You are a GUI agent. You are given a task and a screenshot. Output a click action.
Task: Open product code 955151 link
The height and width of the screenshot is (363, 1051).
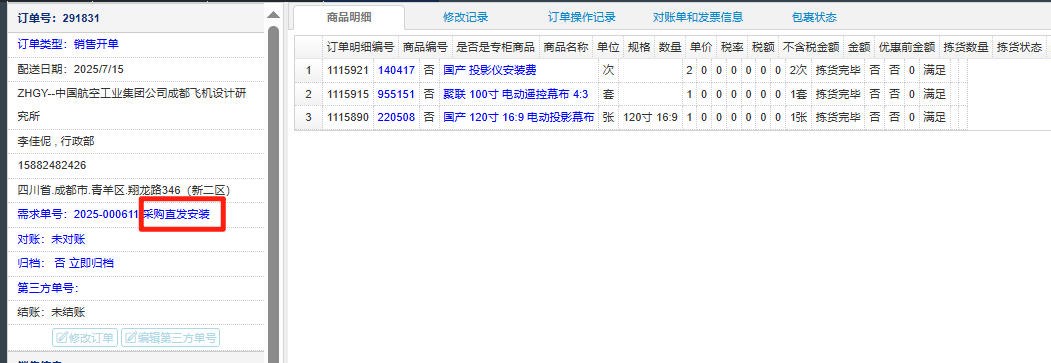click(396, 94)
